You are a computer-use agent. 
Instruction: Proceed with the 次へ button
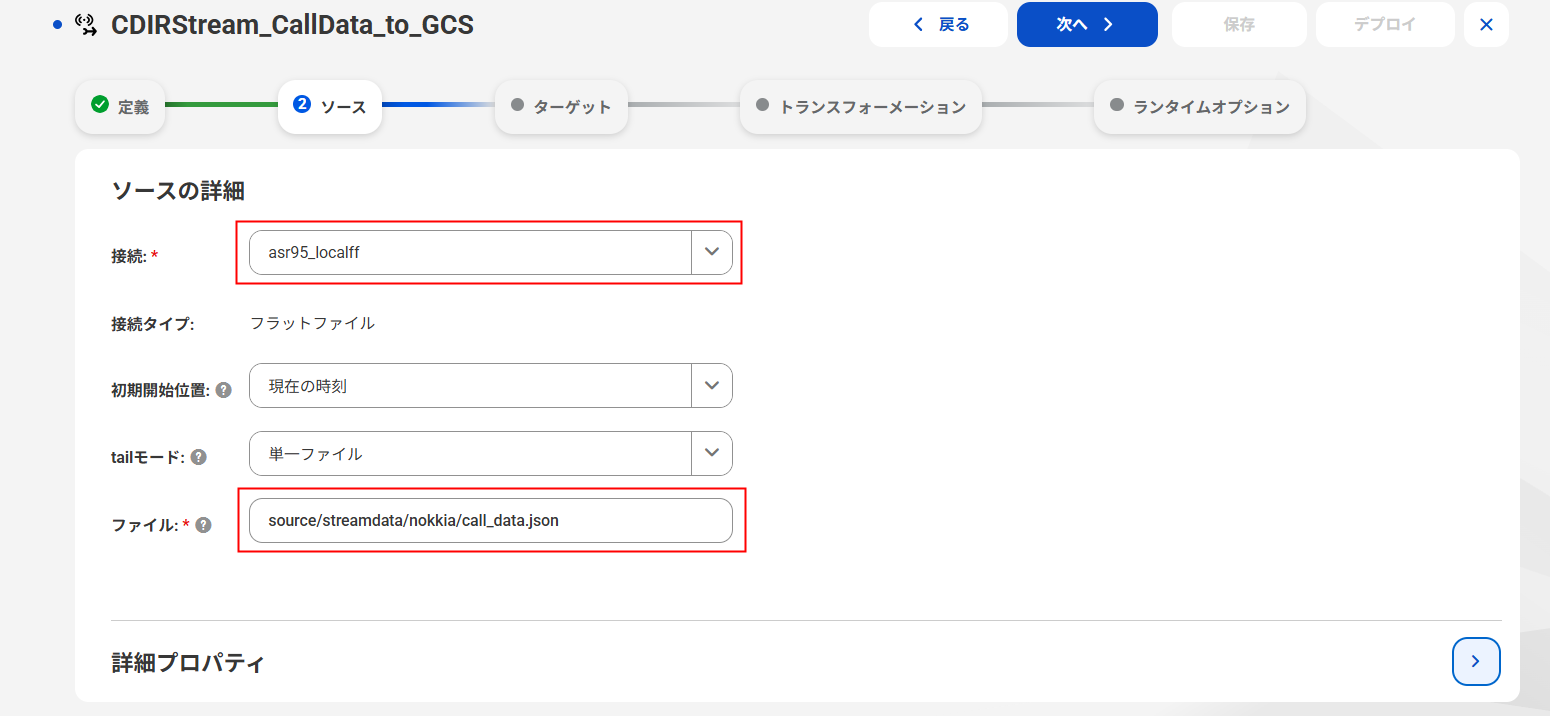1087,25
